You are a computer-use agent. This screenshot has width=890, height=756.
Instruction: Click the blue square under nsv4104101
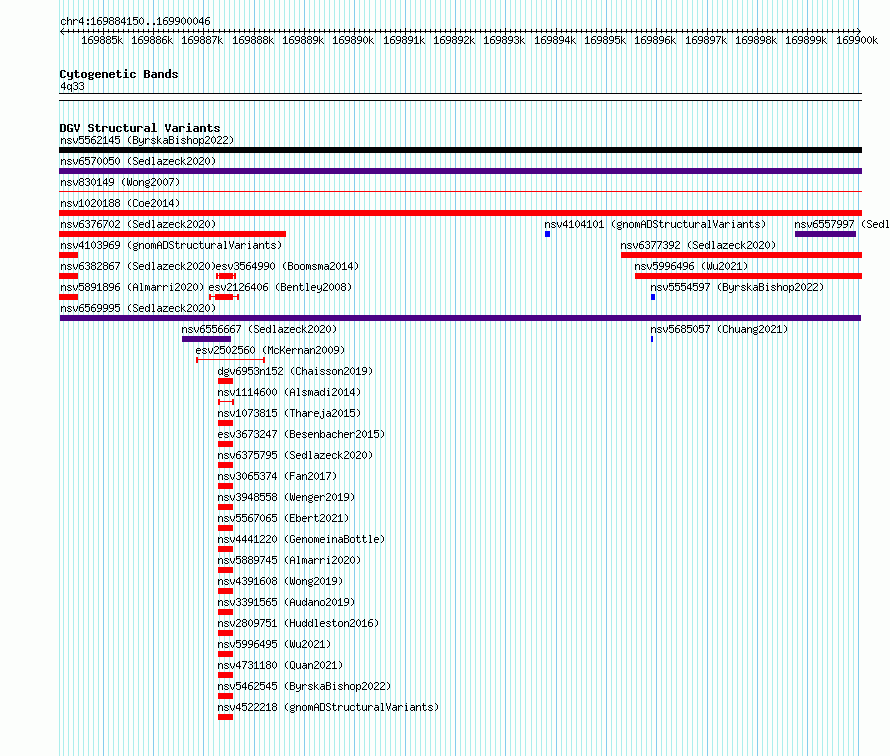tap(548, 234)
